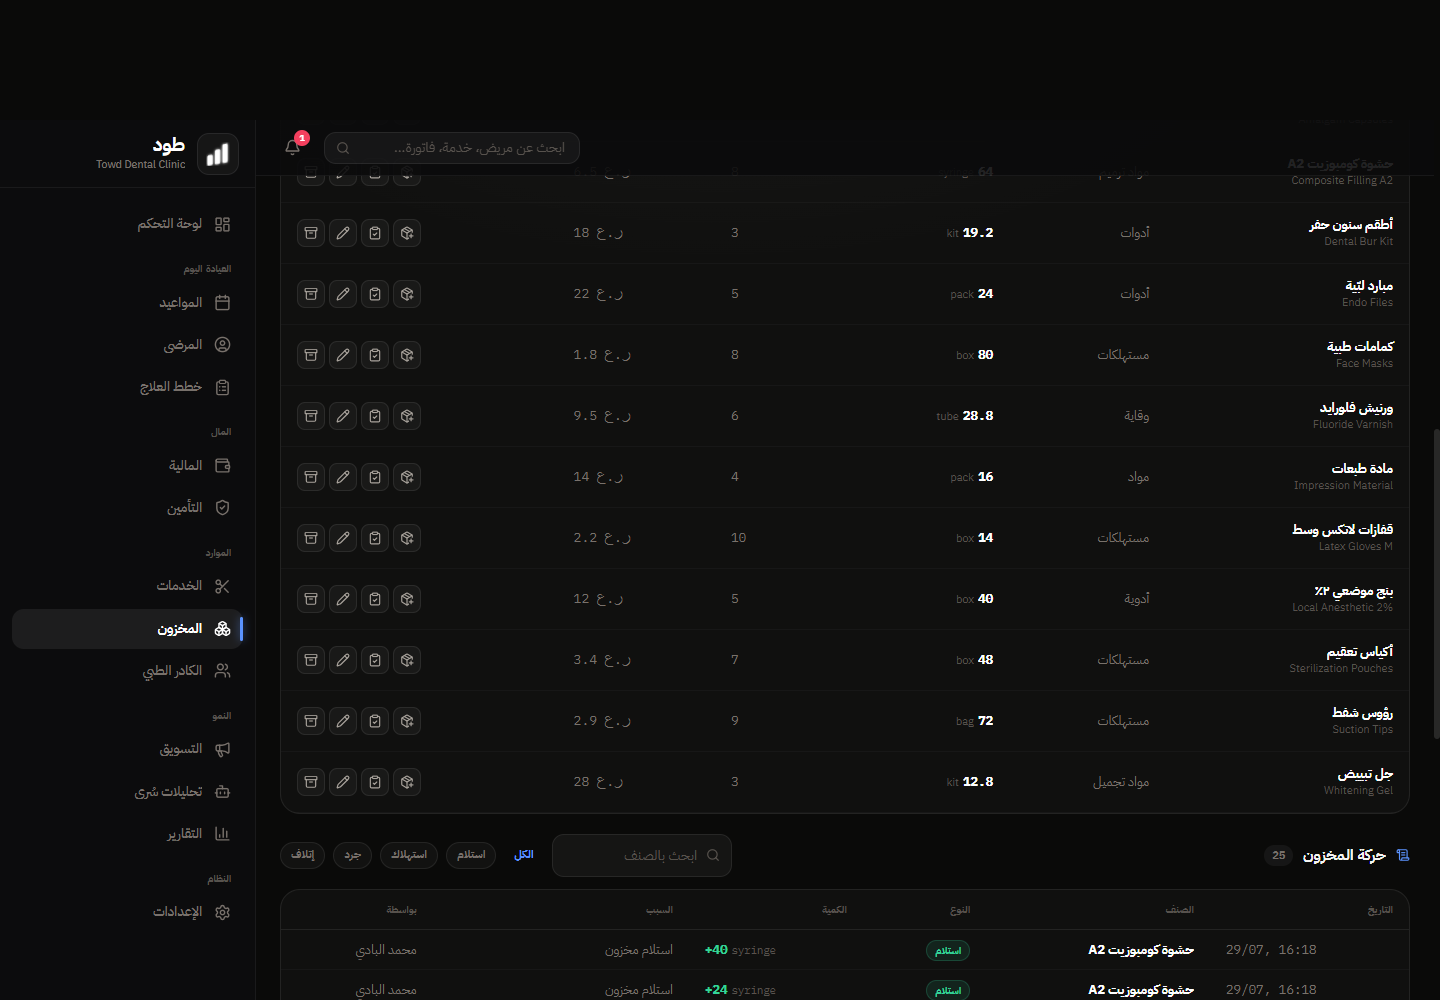Archive the Impression Material item

tap(311, 477)
